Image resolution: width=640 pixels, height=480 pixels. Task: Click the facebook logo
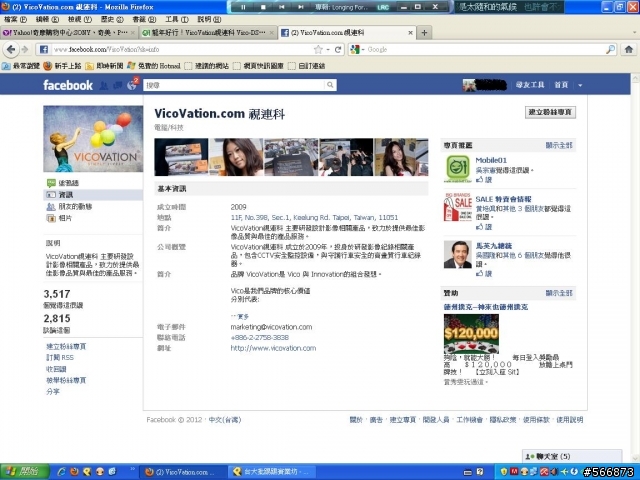click(x=68, y=85)
